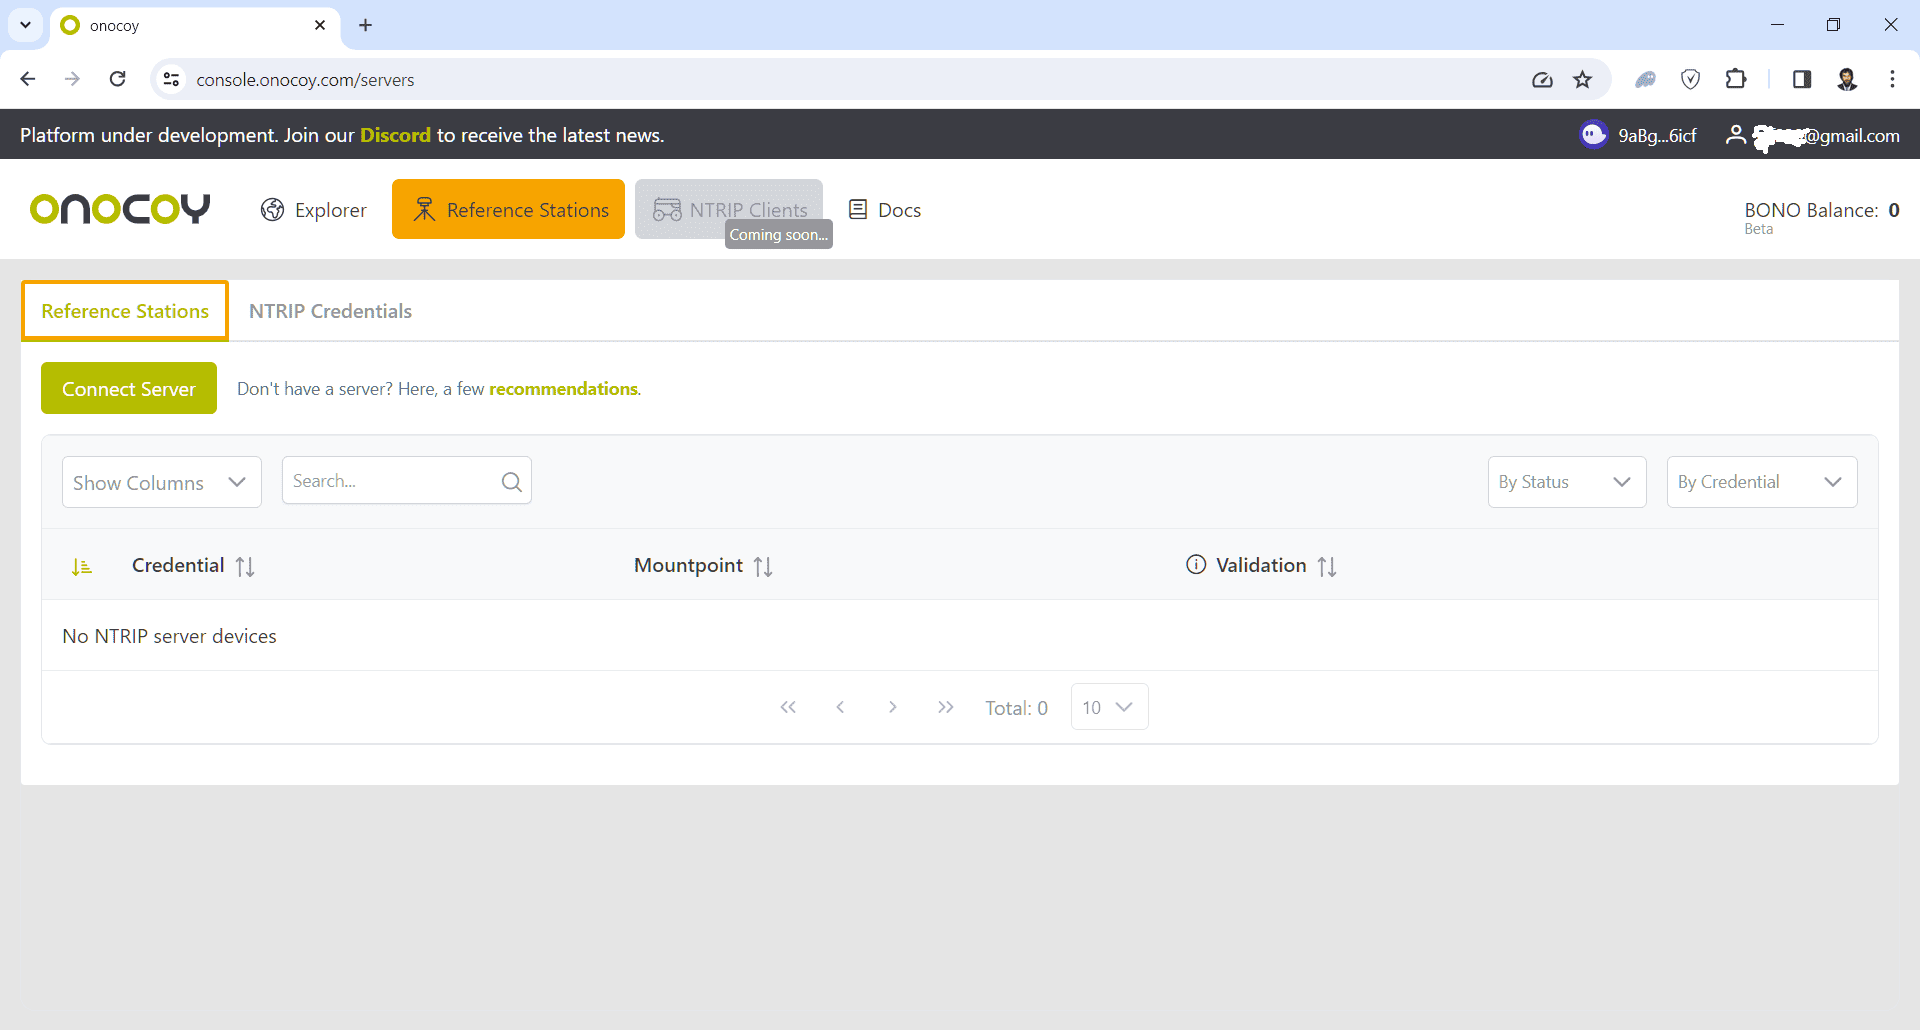Click the address bar URL

tap(305, 80)
